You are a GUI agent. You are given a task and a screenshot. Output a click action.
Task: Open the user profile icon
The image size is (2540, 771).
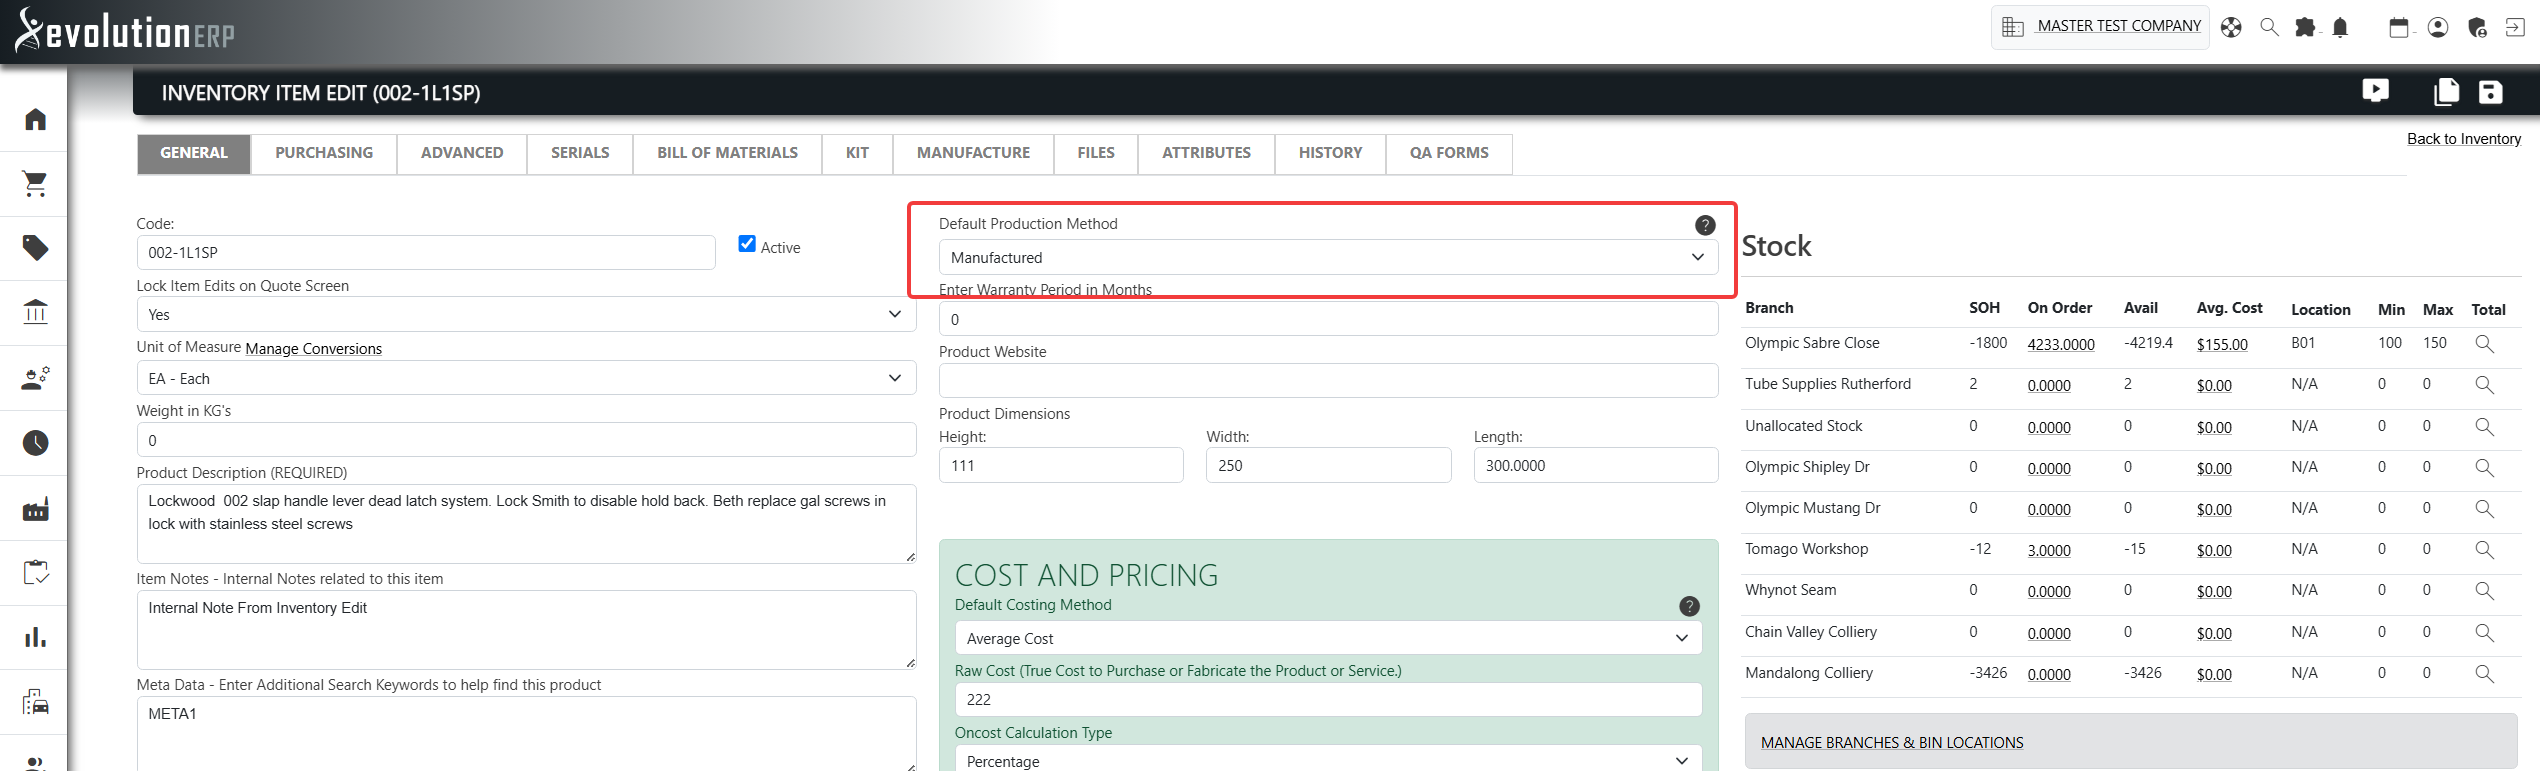(2438, 27)
